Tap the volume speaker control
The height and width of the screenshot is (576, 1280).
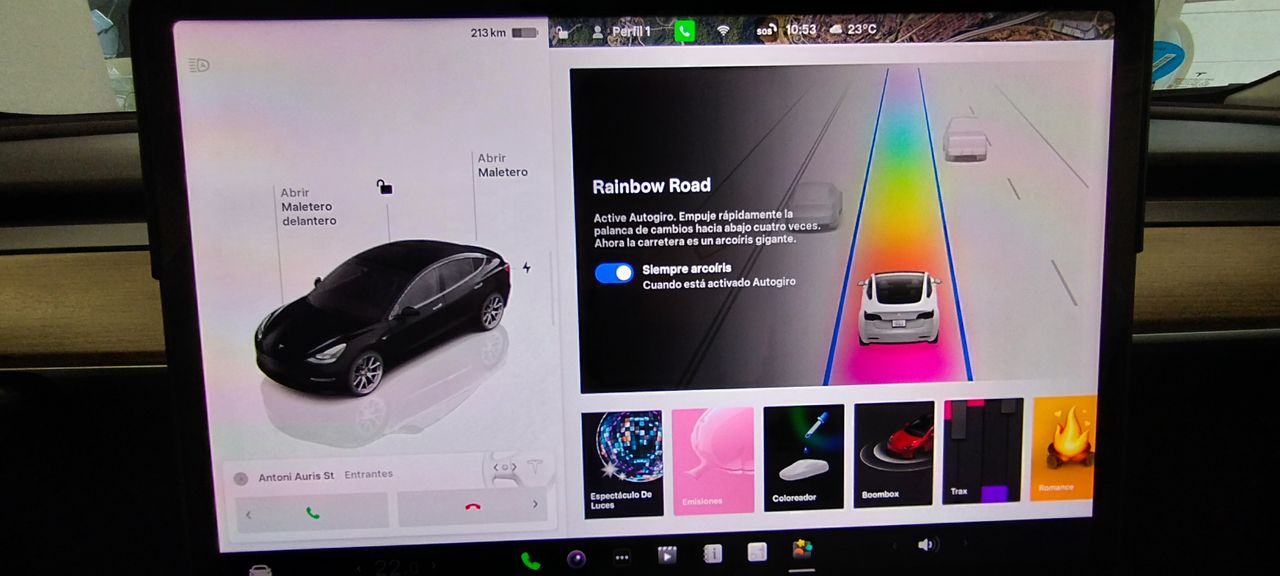926,544
